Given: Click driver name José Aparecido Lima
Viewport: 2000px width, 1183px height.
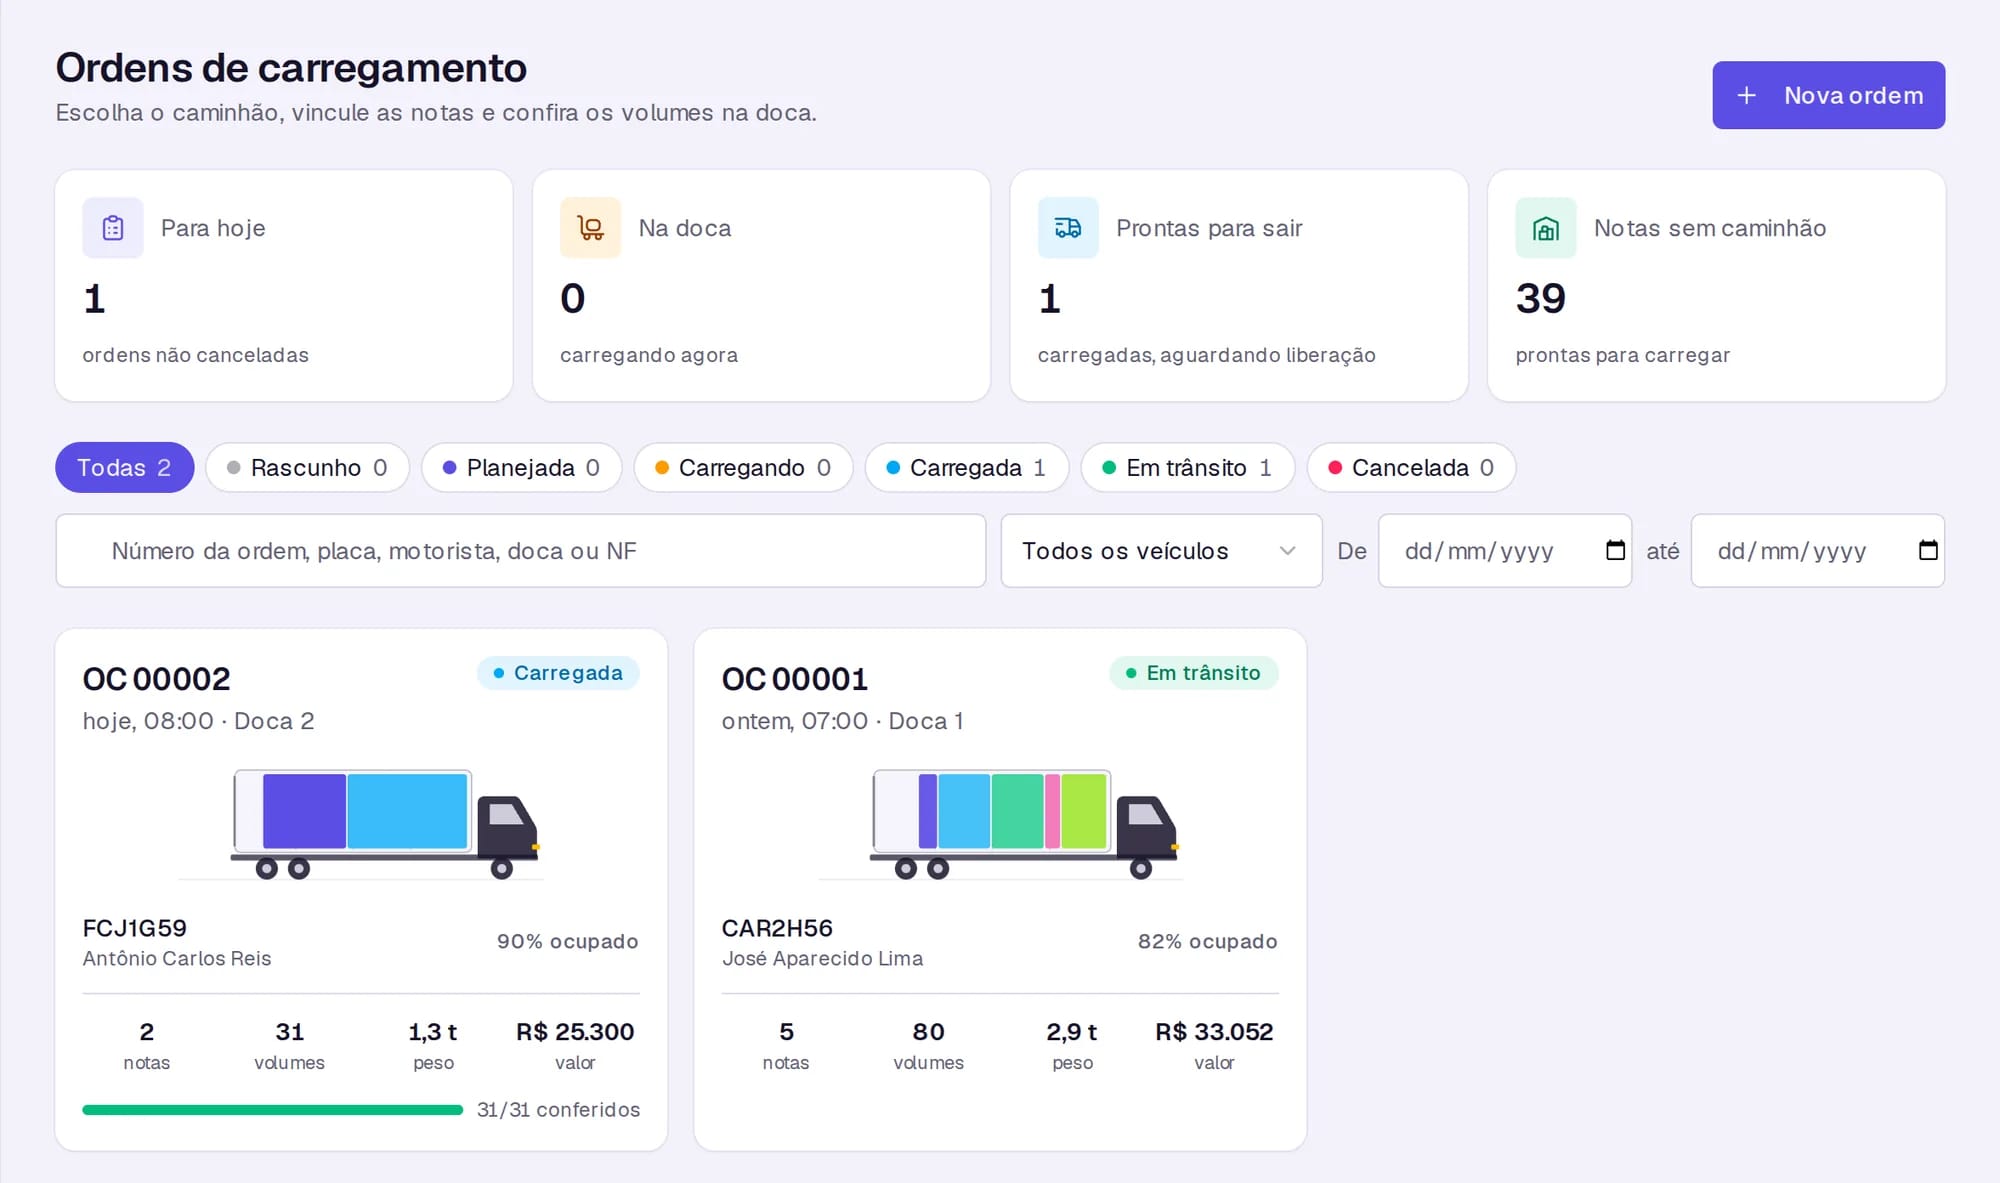Looking at the screenshot, I should (x=822, y=958).
